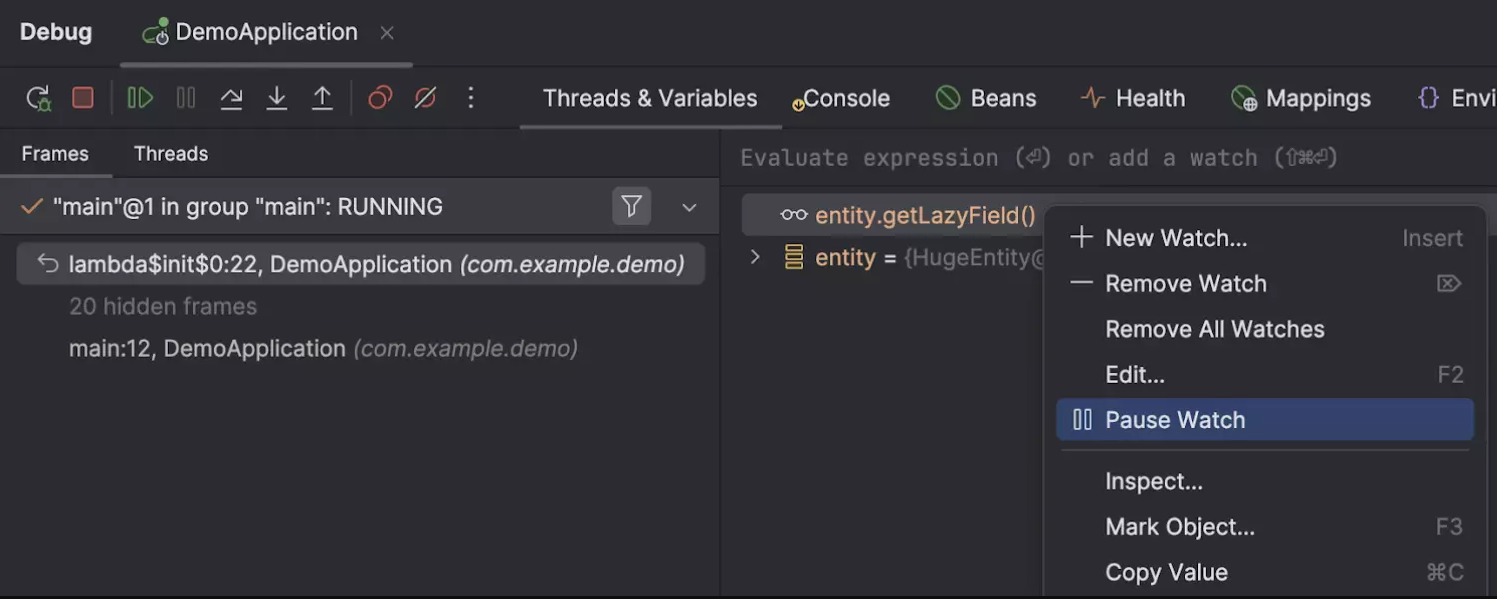This screenshot has height=599, width=1497.
Task: Select the lambda$init$0:22 frame
Action: coord(361,264)
